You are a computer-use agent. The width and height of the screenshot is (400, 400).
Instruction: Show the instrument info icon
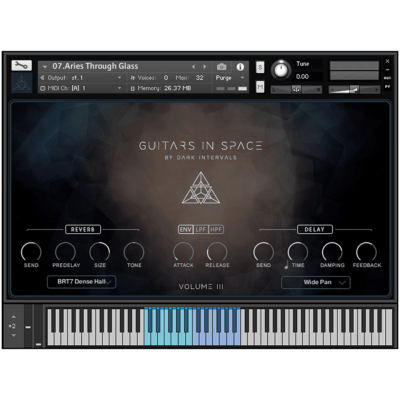click(x=240, y=67)
